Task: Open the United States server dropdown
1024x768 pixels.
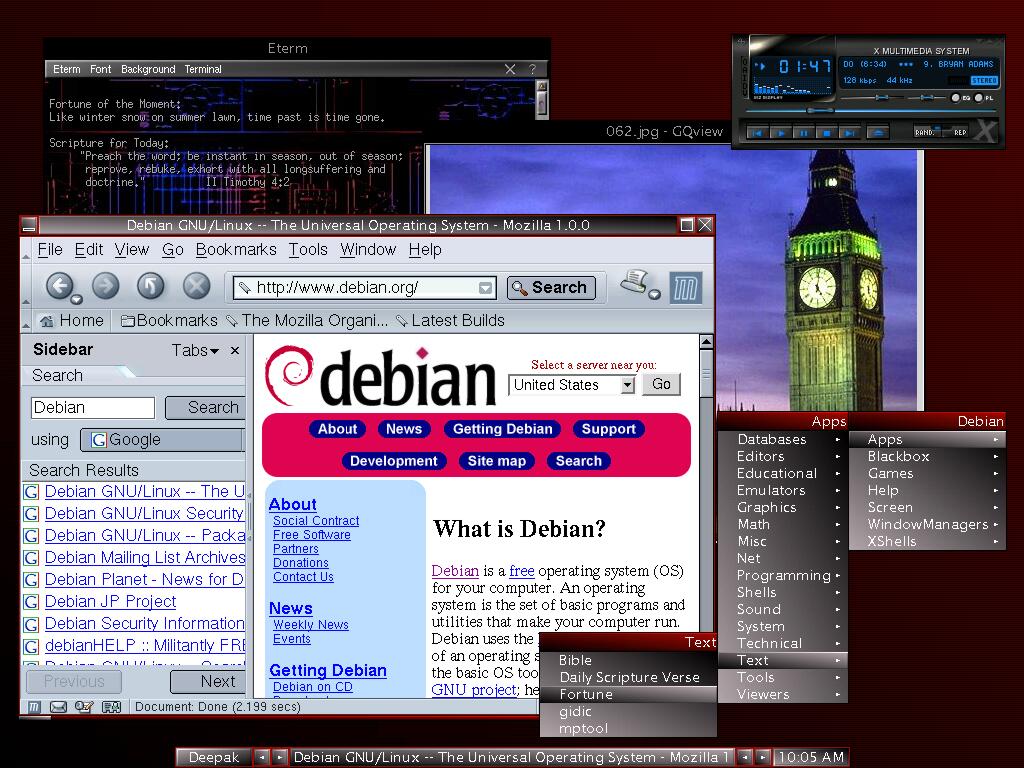Action: click(x=628, y=385)
